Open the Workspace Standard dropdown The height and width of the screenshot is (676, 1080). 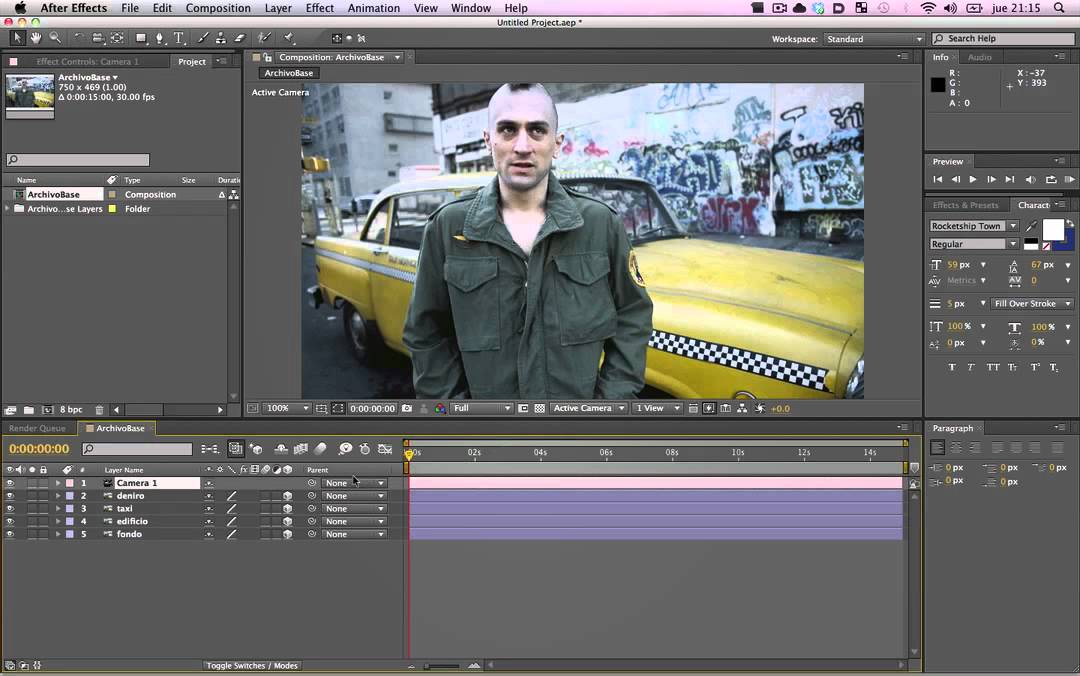(x=873, y=39)
